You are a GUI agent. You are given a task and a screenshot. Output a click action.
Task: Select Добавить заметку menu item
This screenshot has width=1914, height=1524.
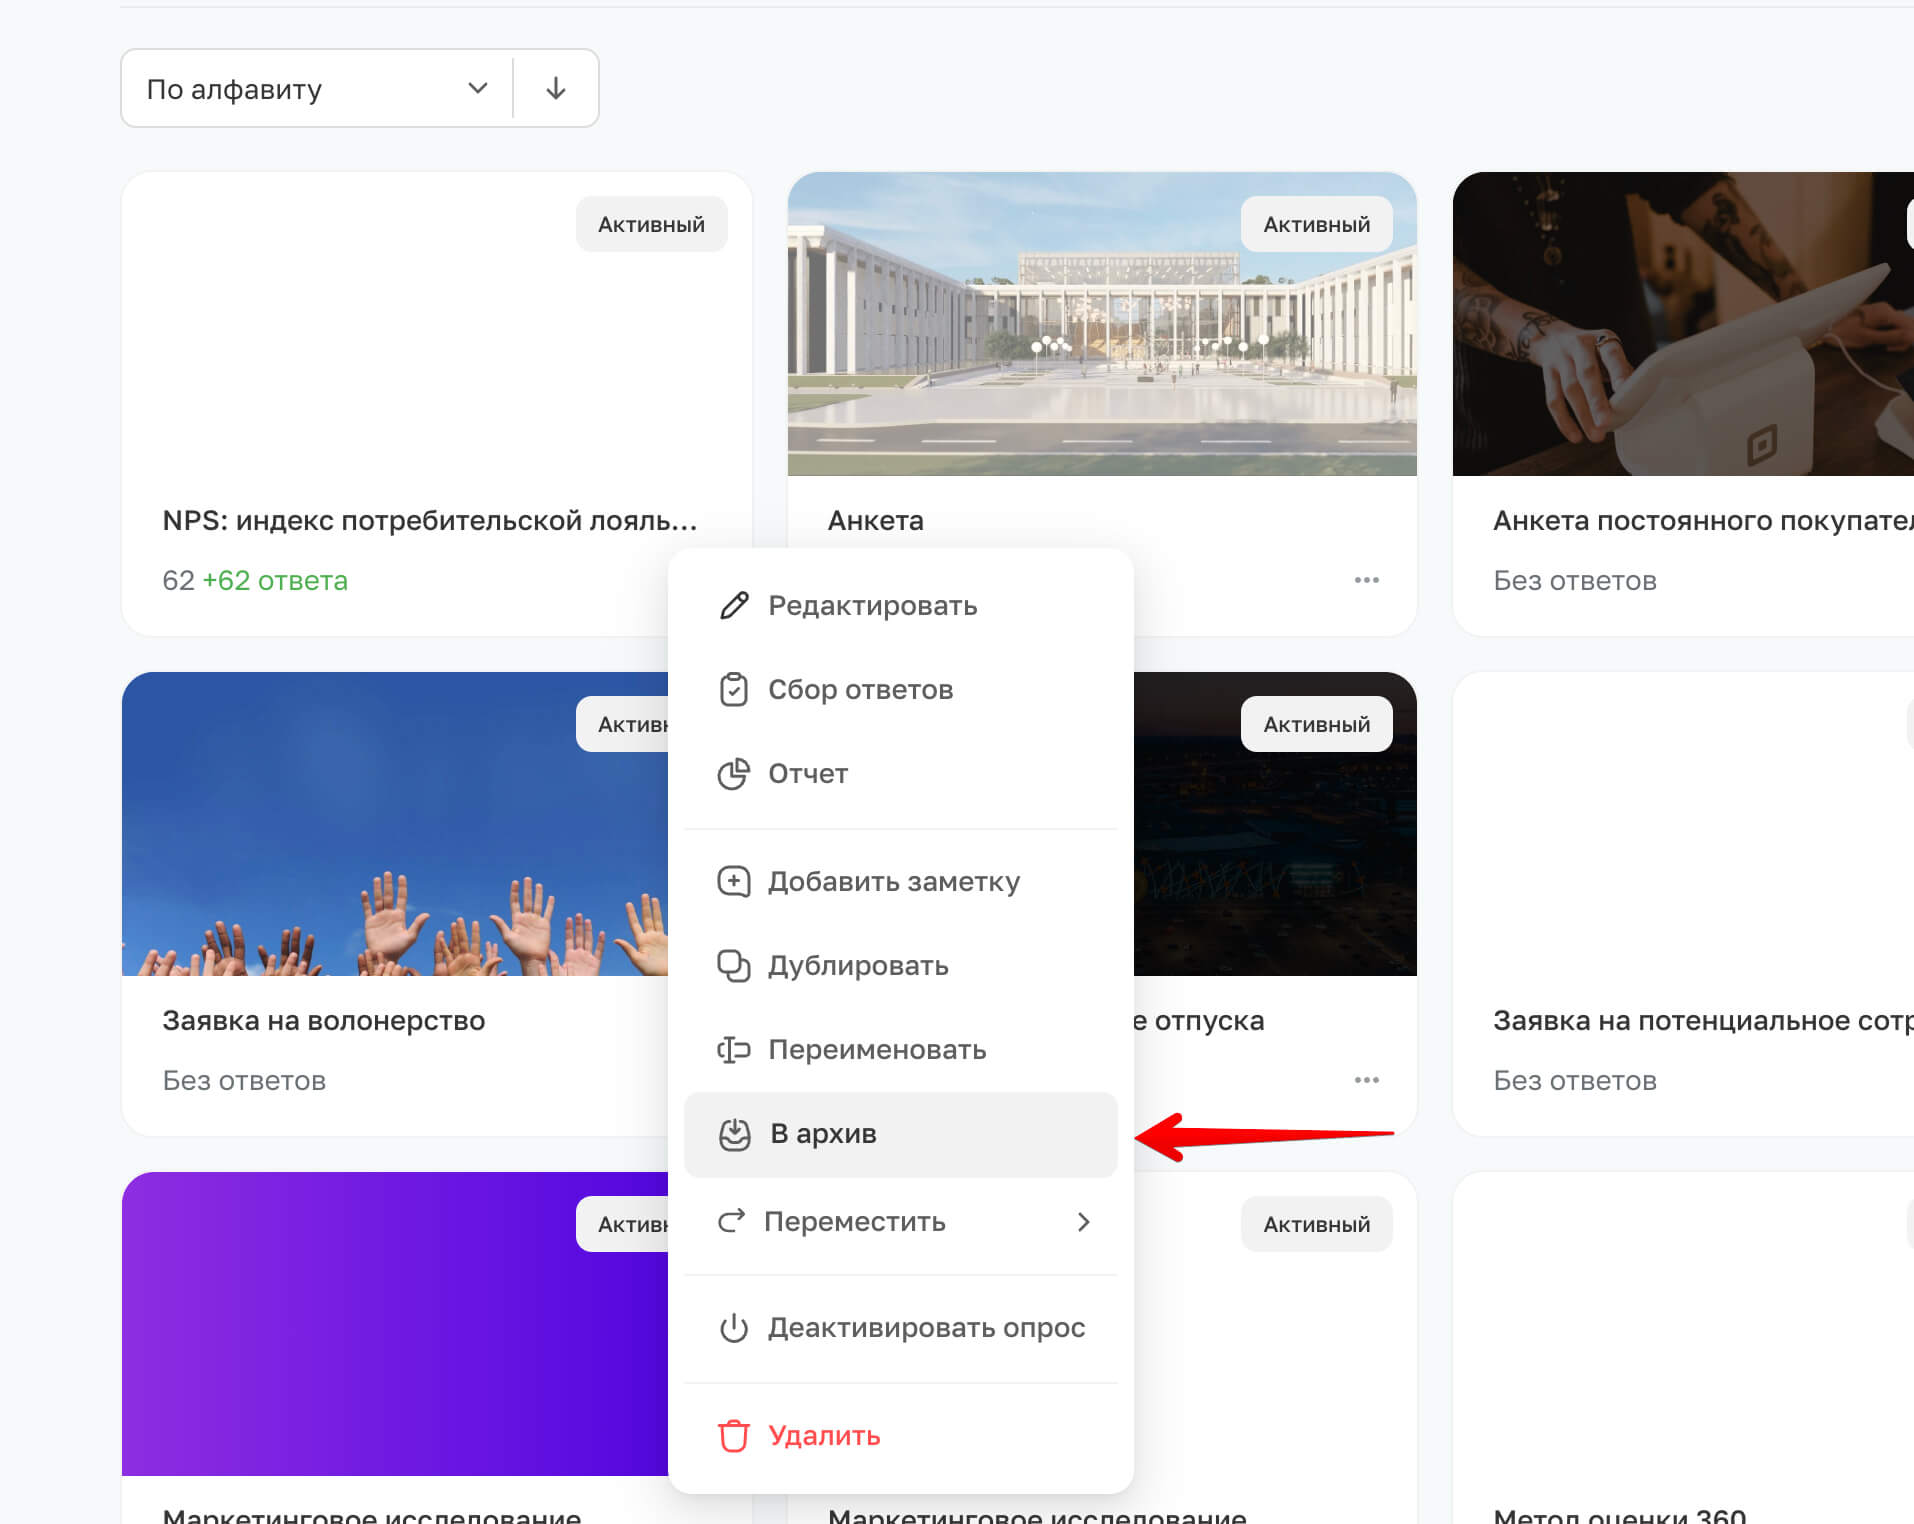(900, 881)
